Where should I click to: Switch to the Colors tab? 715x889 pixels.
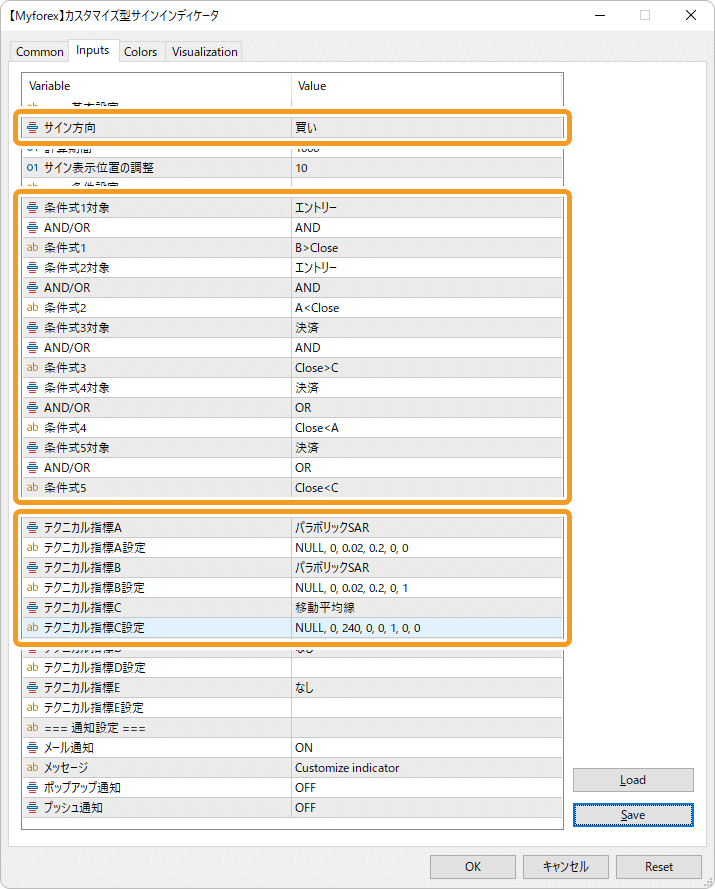[x=140, y=52]
